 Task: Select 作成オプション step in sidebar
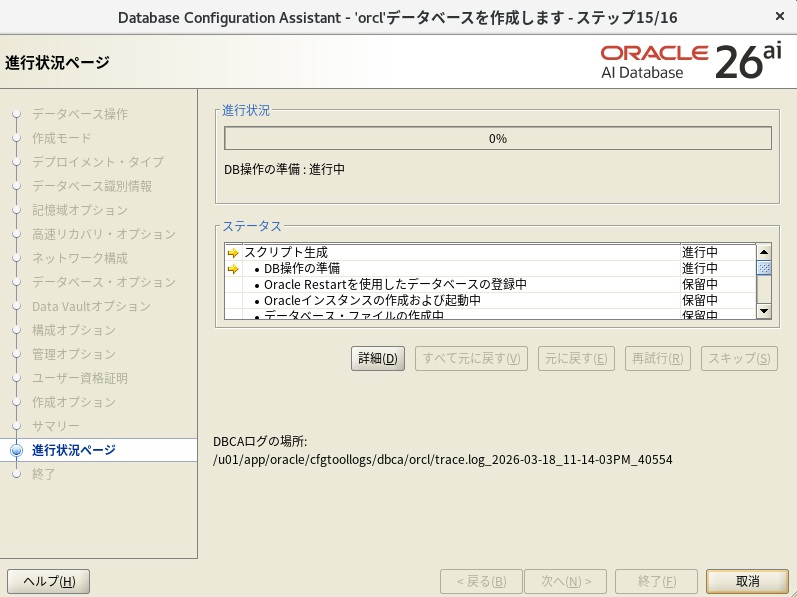[x=74, y=402]
